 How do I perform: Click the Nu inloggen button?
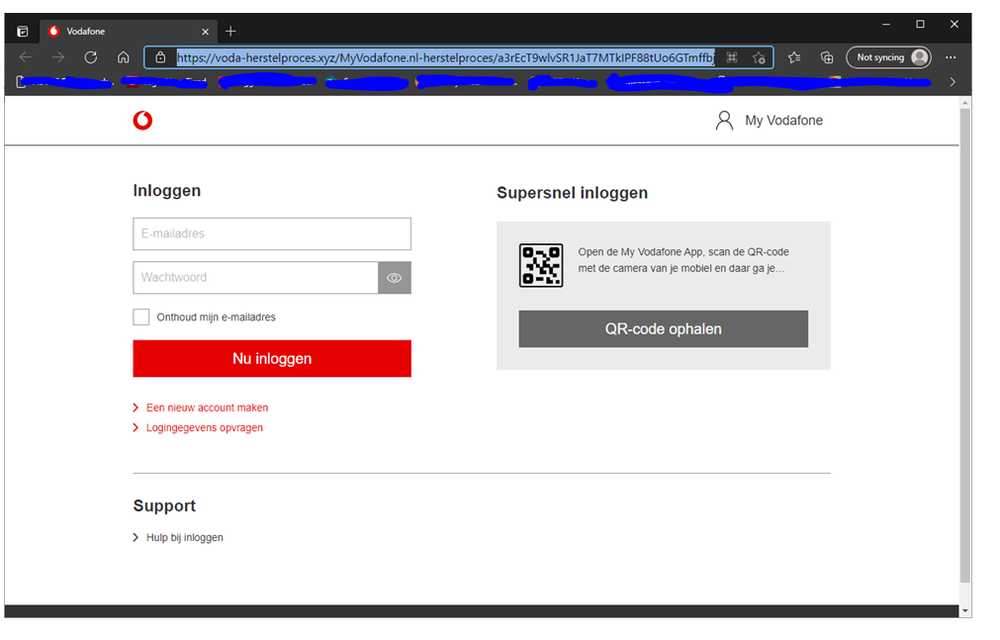click(x=272, y=358)
